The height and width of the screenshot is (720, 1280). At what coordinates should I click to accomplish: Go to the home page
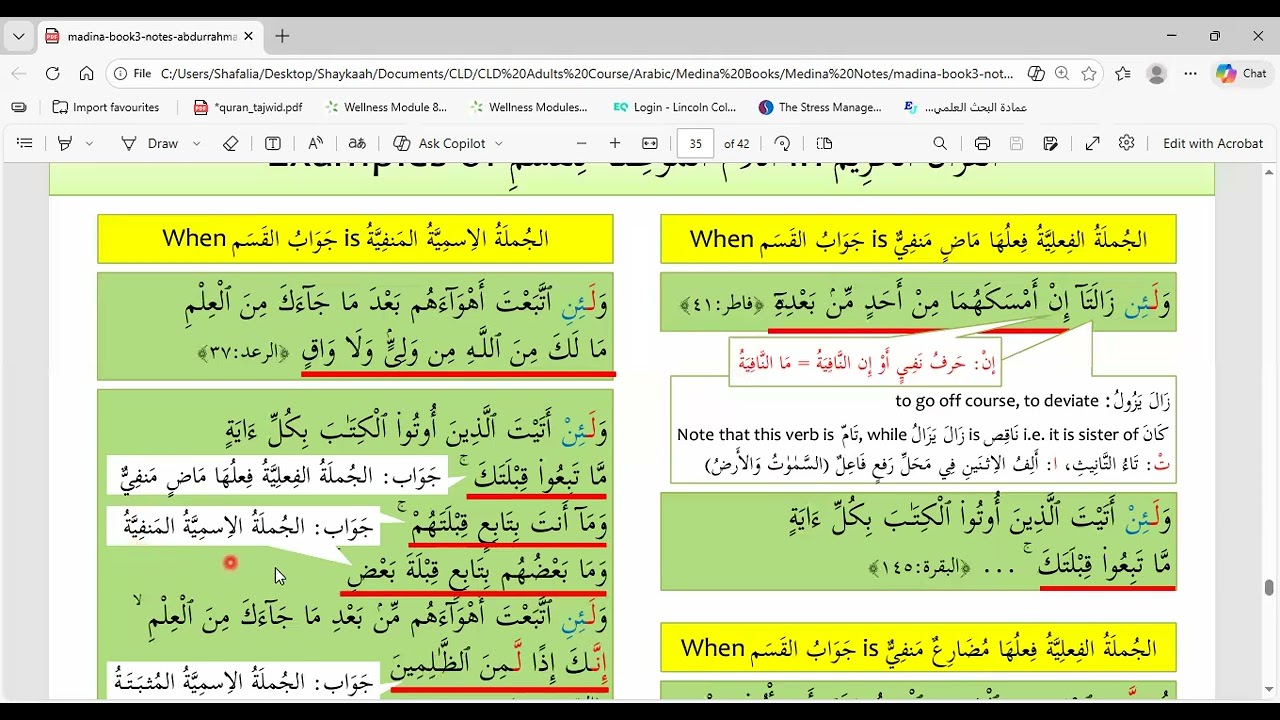coord(86,73)
